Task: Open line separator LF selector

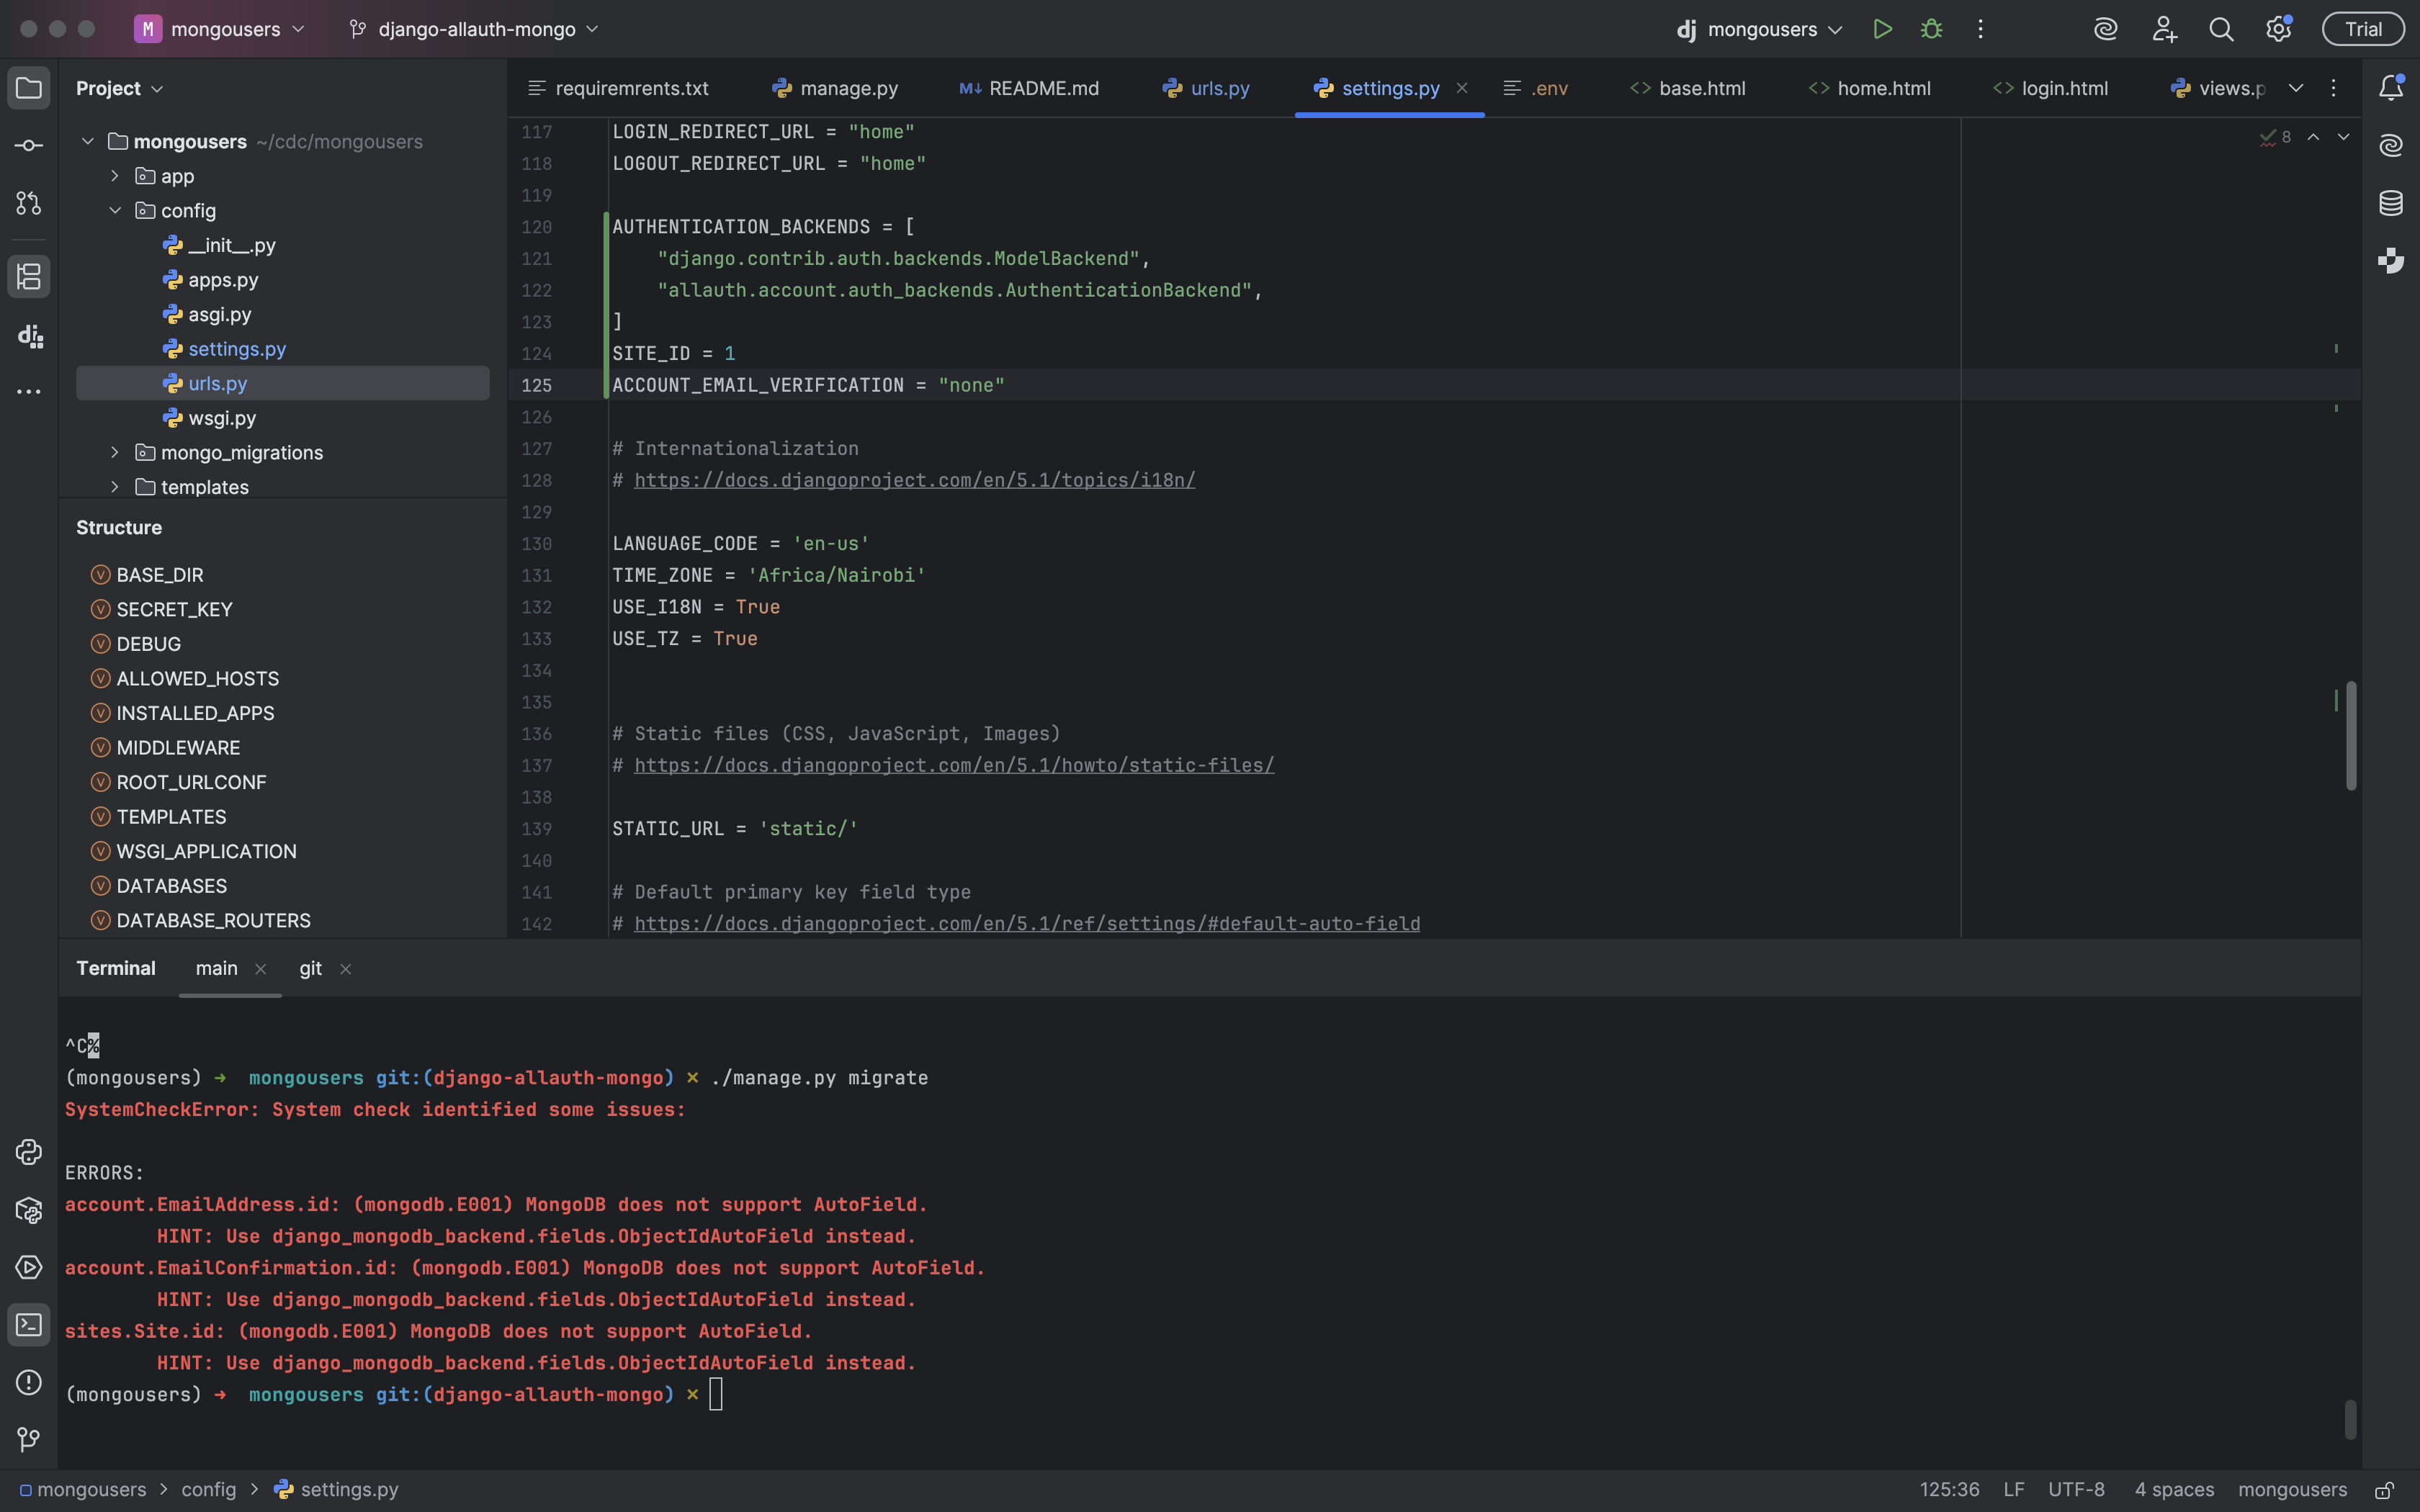Action: [2014, 1490]
